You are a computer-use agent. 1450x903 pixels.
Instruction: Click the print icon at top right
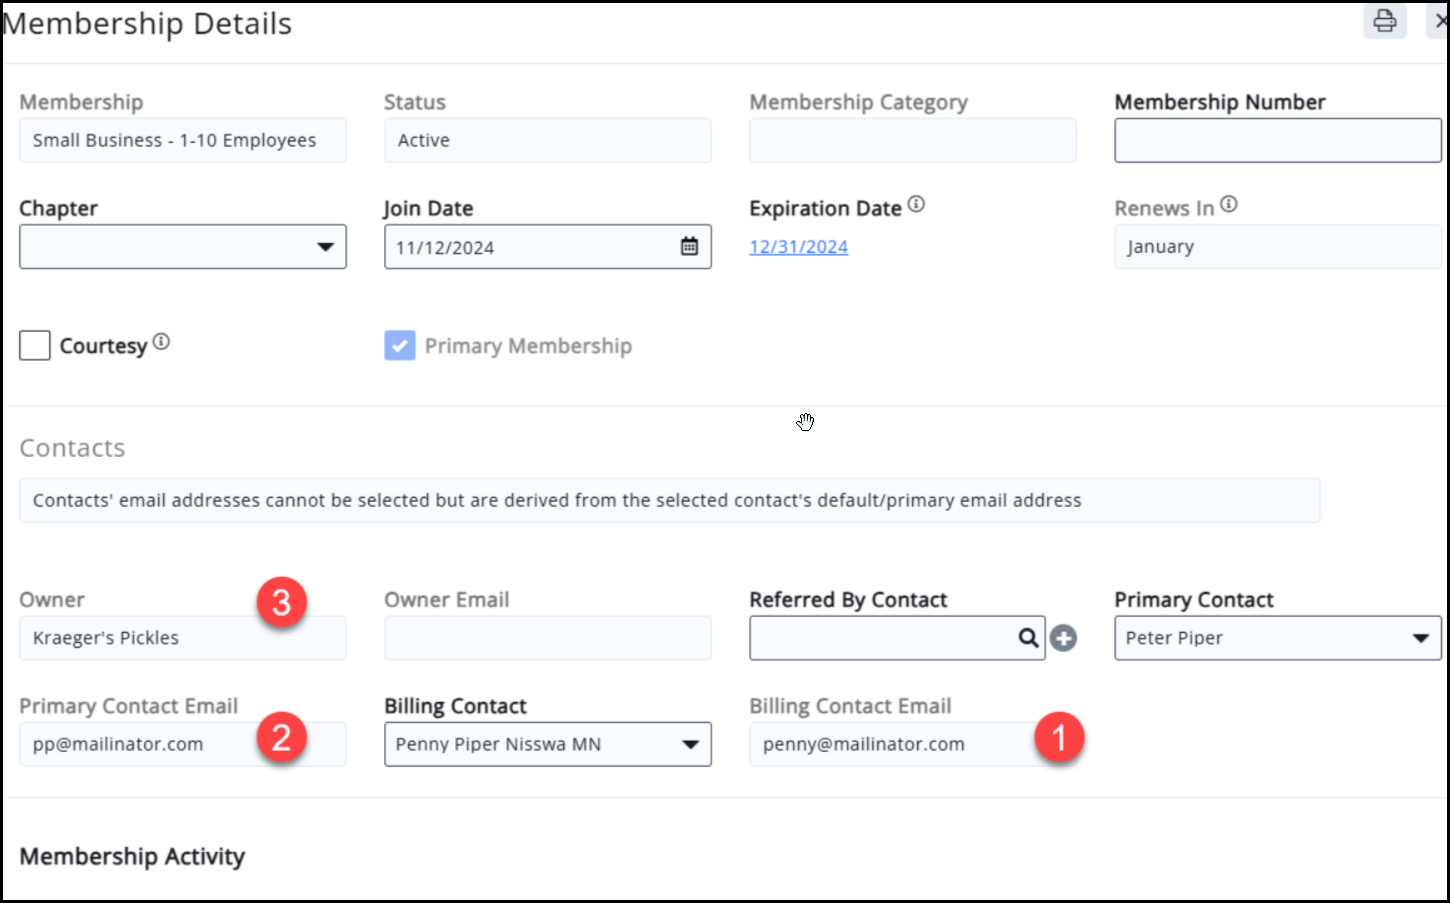1384,21
